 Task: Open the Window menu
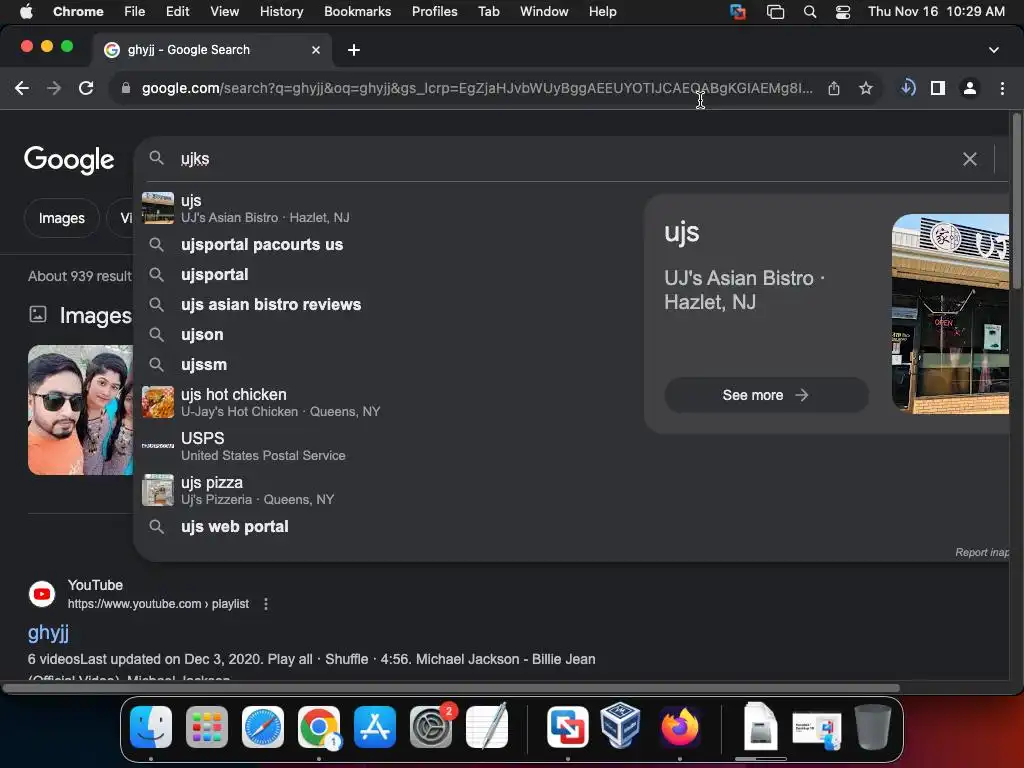544,11
